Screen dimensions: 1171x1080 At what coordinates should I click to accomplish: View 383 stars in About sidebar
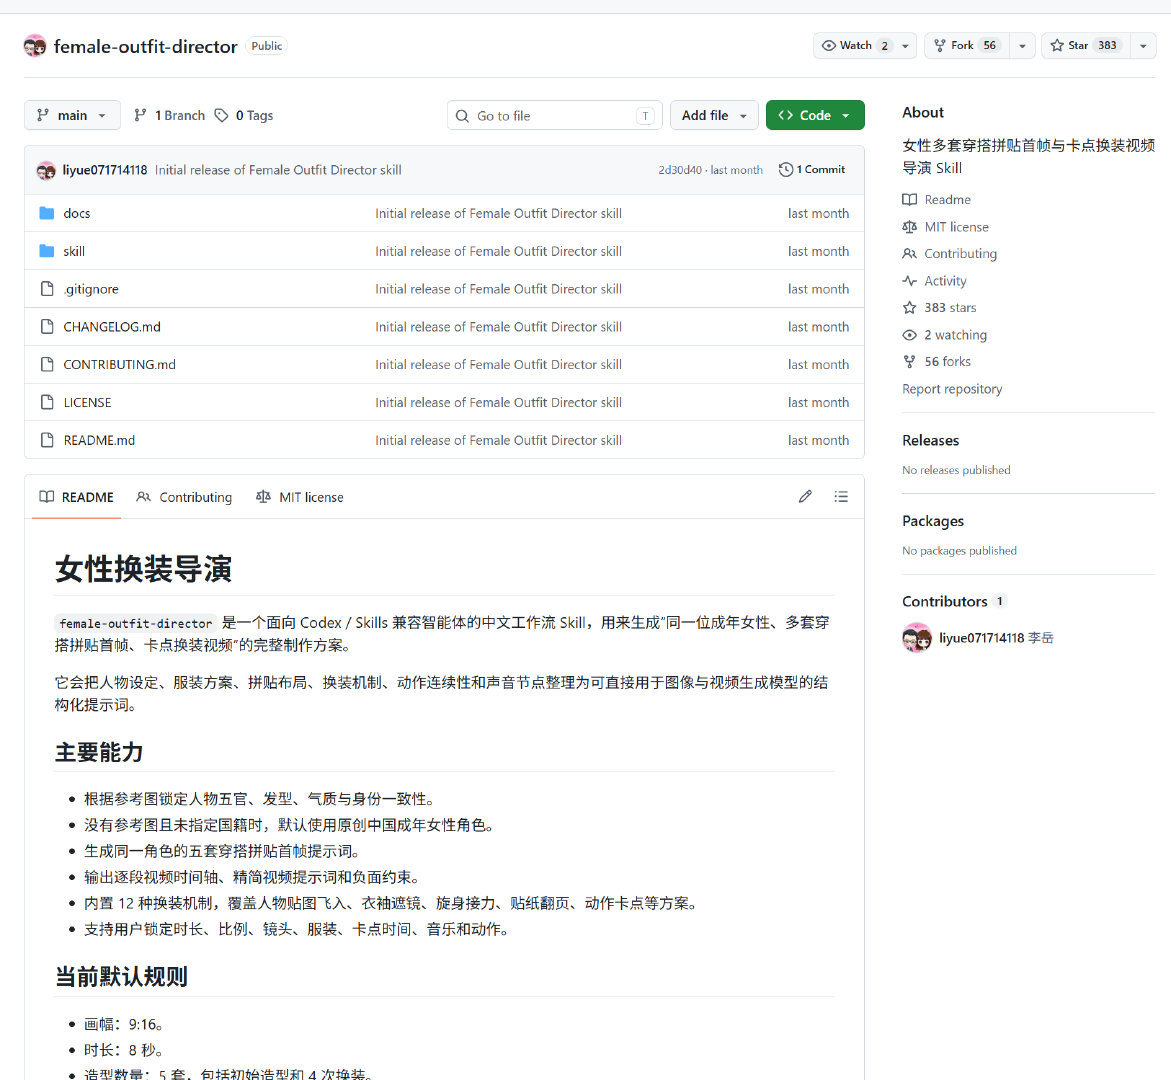[x=939, y=308]
